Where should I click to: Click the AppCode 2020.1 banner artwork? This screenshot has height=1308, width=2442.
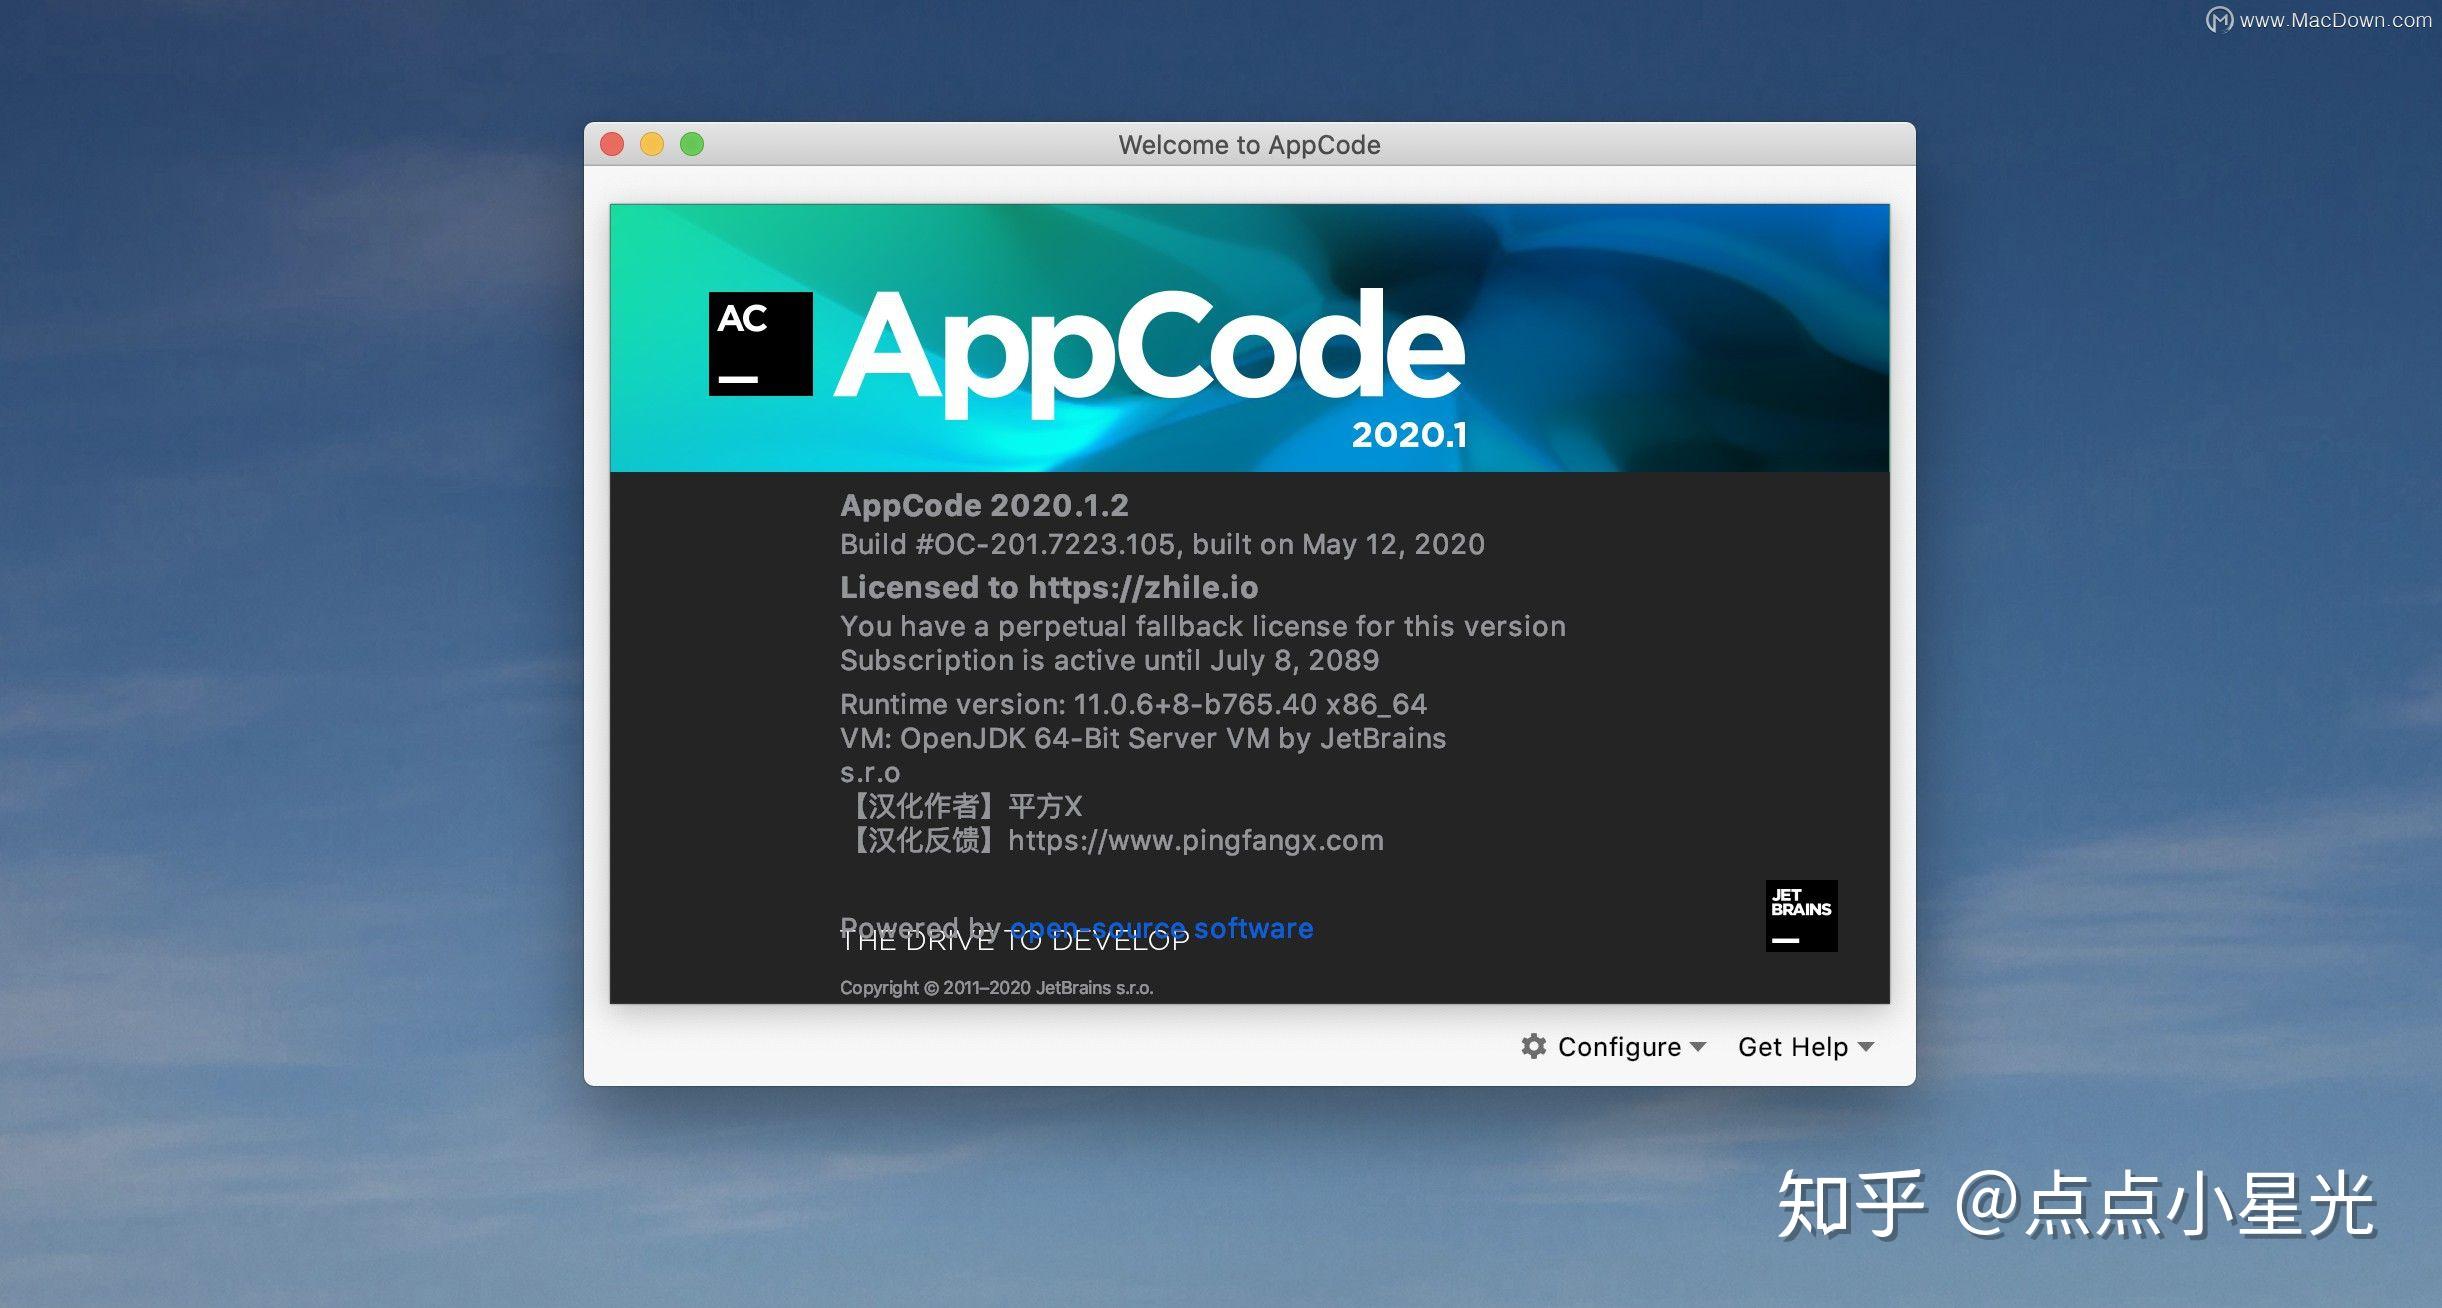point(1250,340)
